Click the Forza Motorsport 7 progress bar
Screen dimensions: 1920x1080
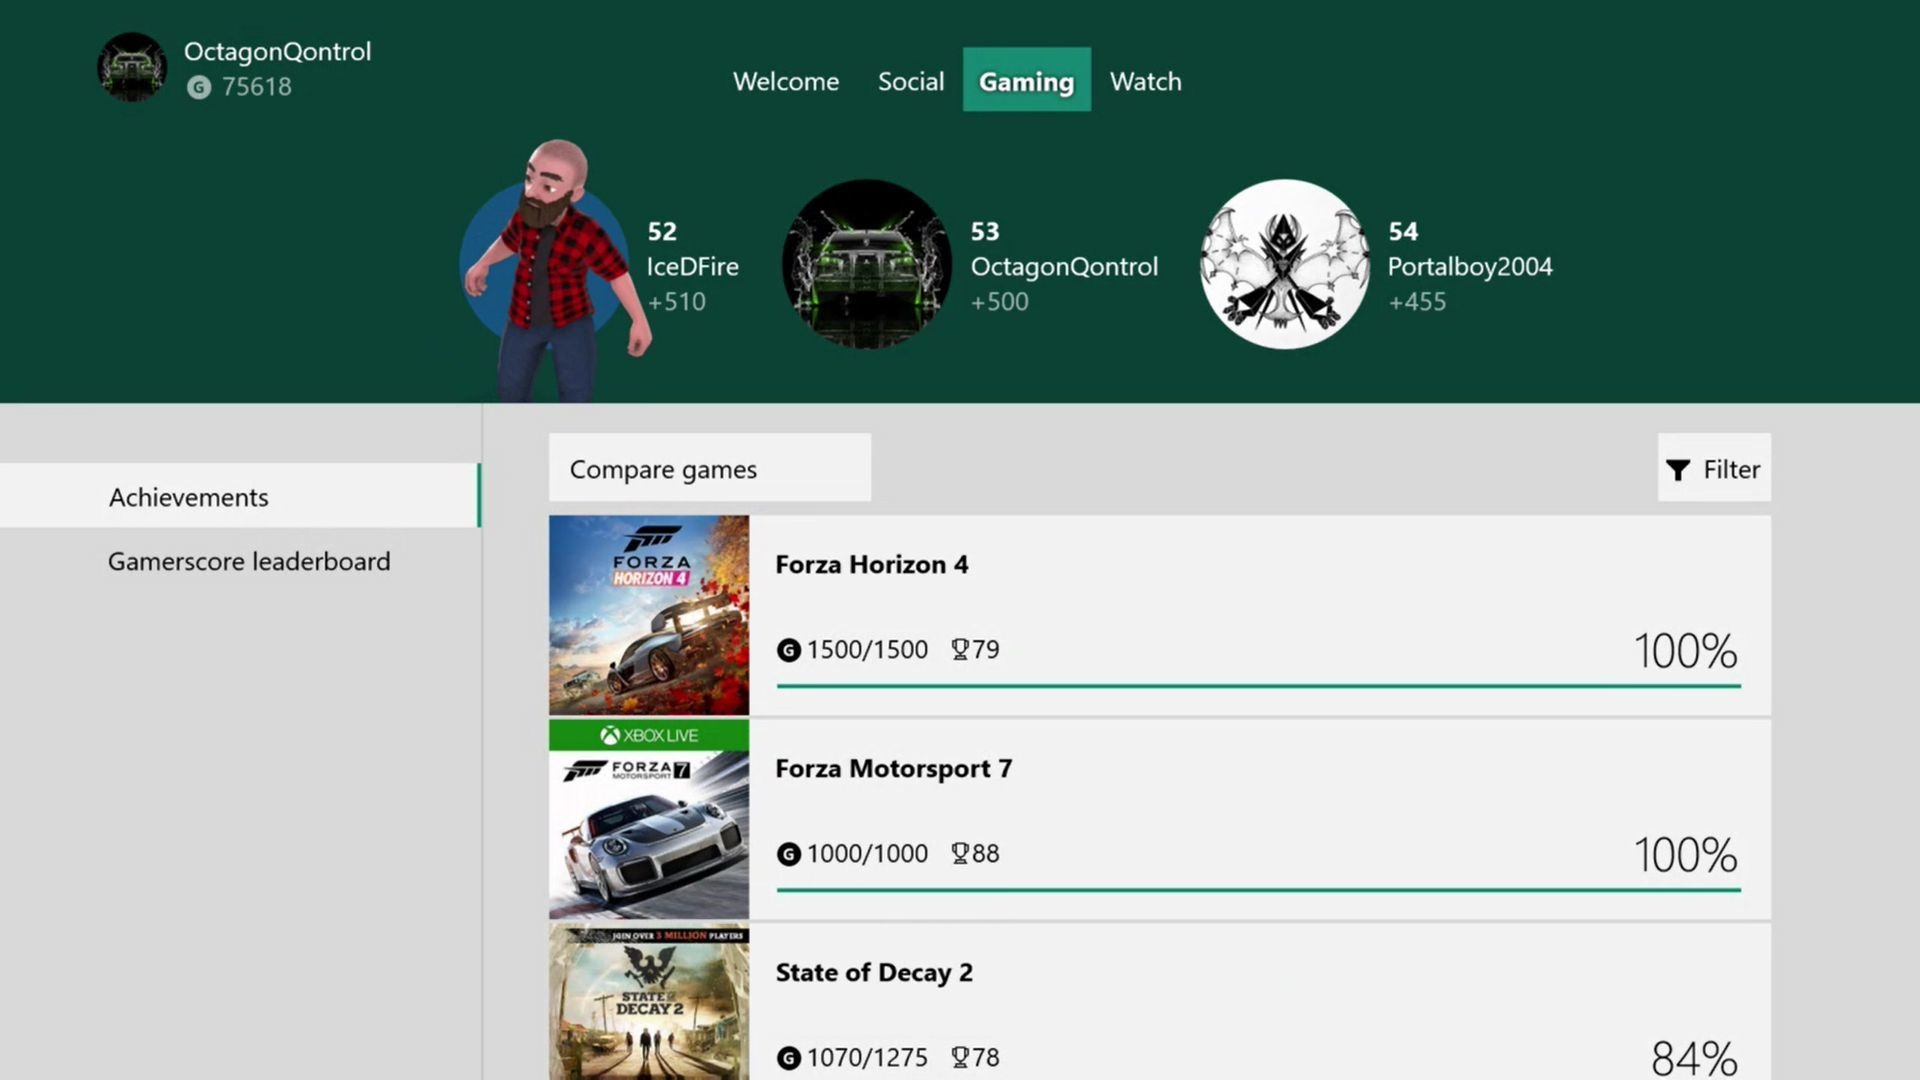coord(1259,890)
